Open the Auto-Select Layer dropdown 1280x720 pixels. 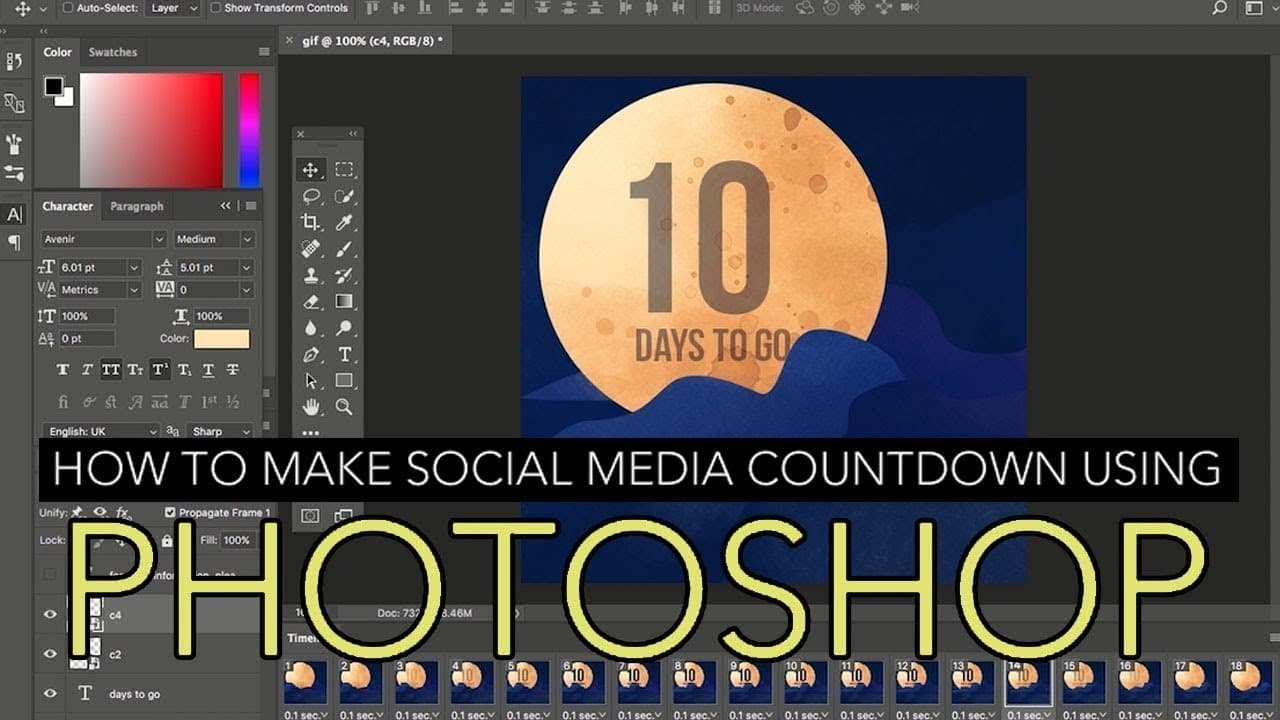pos(174,8)
